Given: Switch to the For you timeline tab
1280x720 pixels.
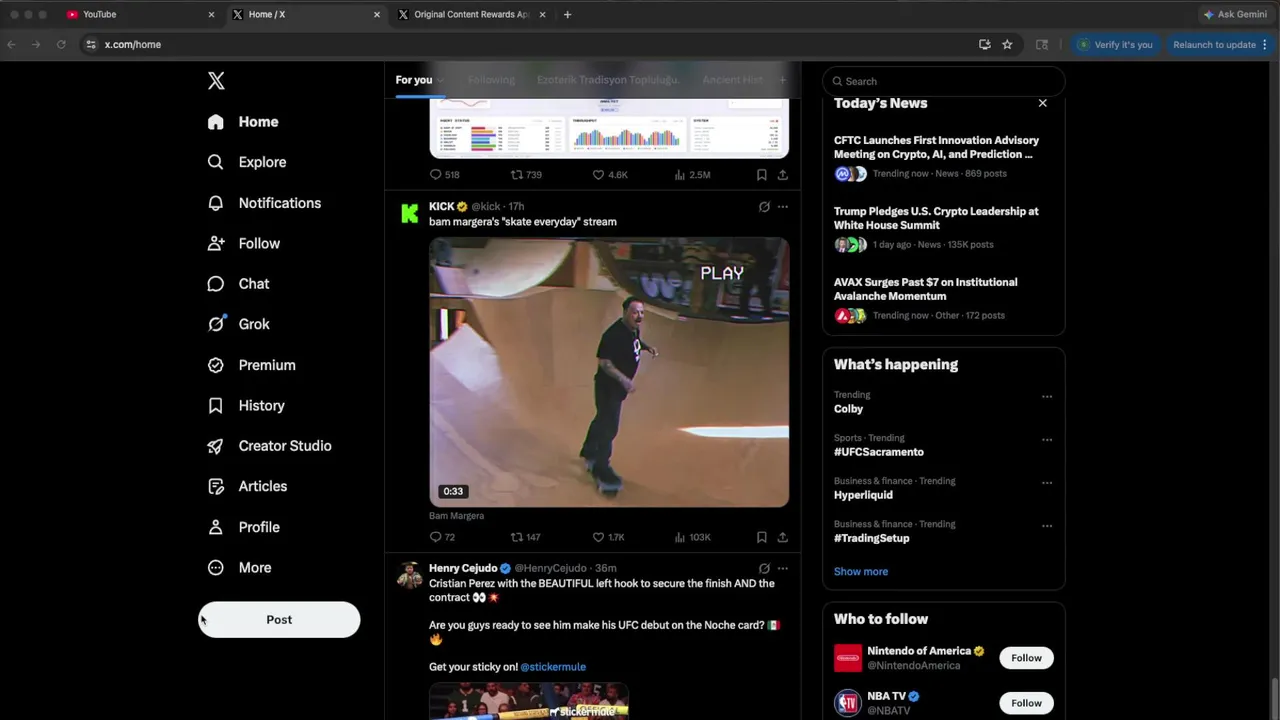Looking at the screenshot, I should tap(414, 80).
